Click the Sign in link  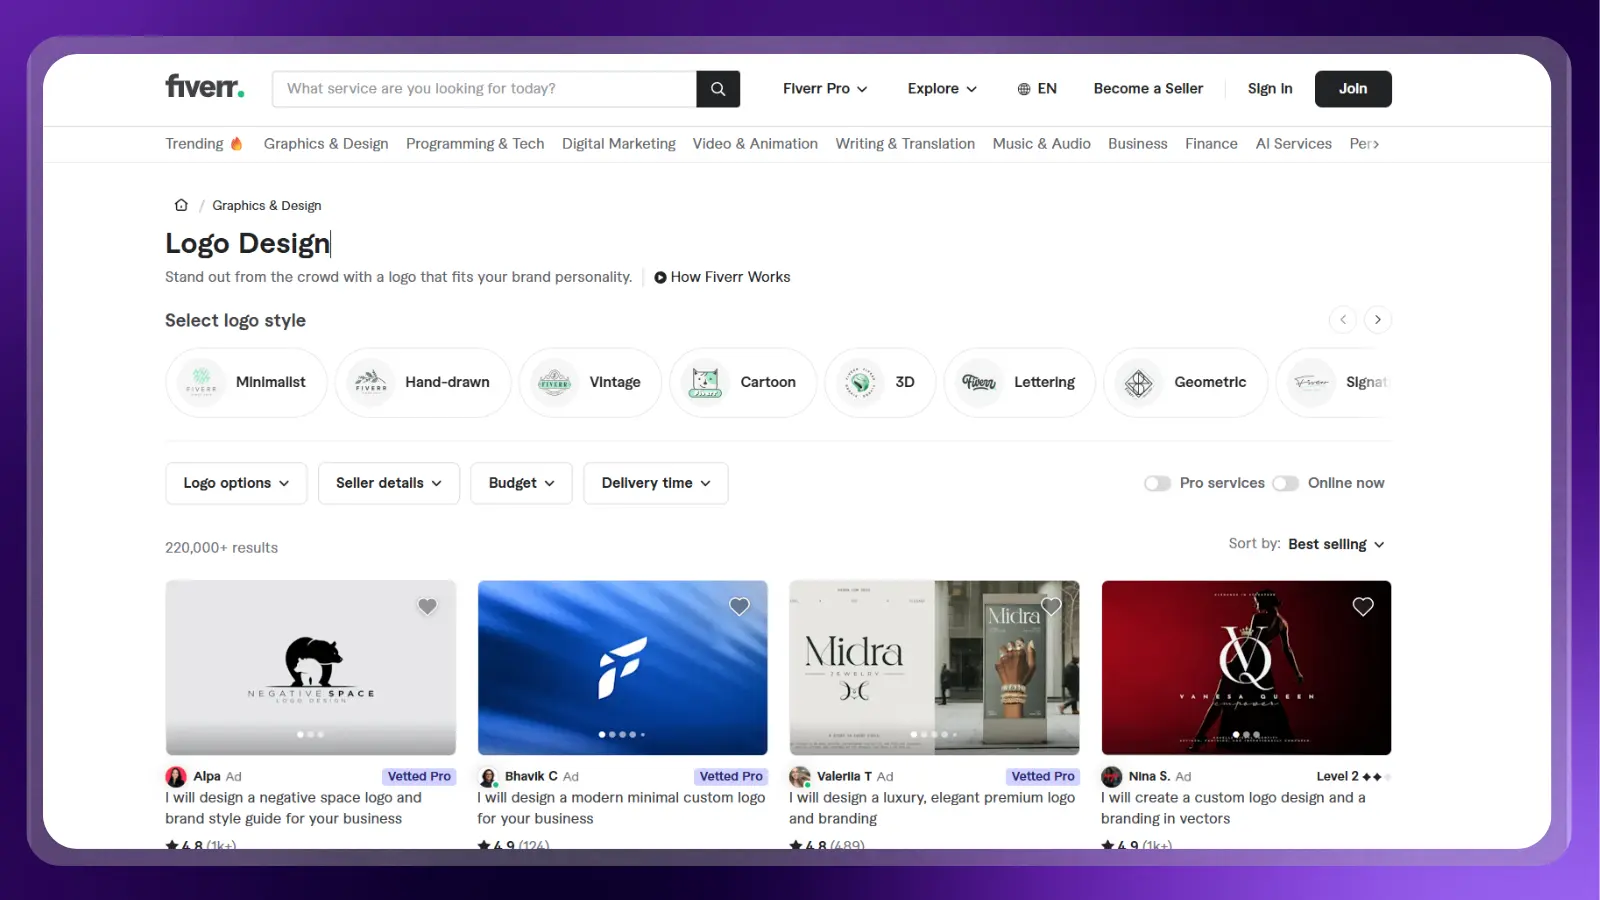point(1270,89)
